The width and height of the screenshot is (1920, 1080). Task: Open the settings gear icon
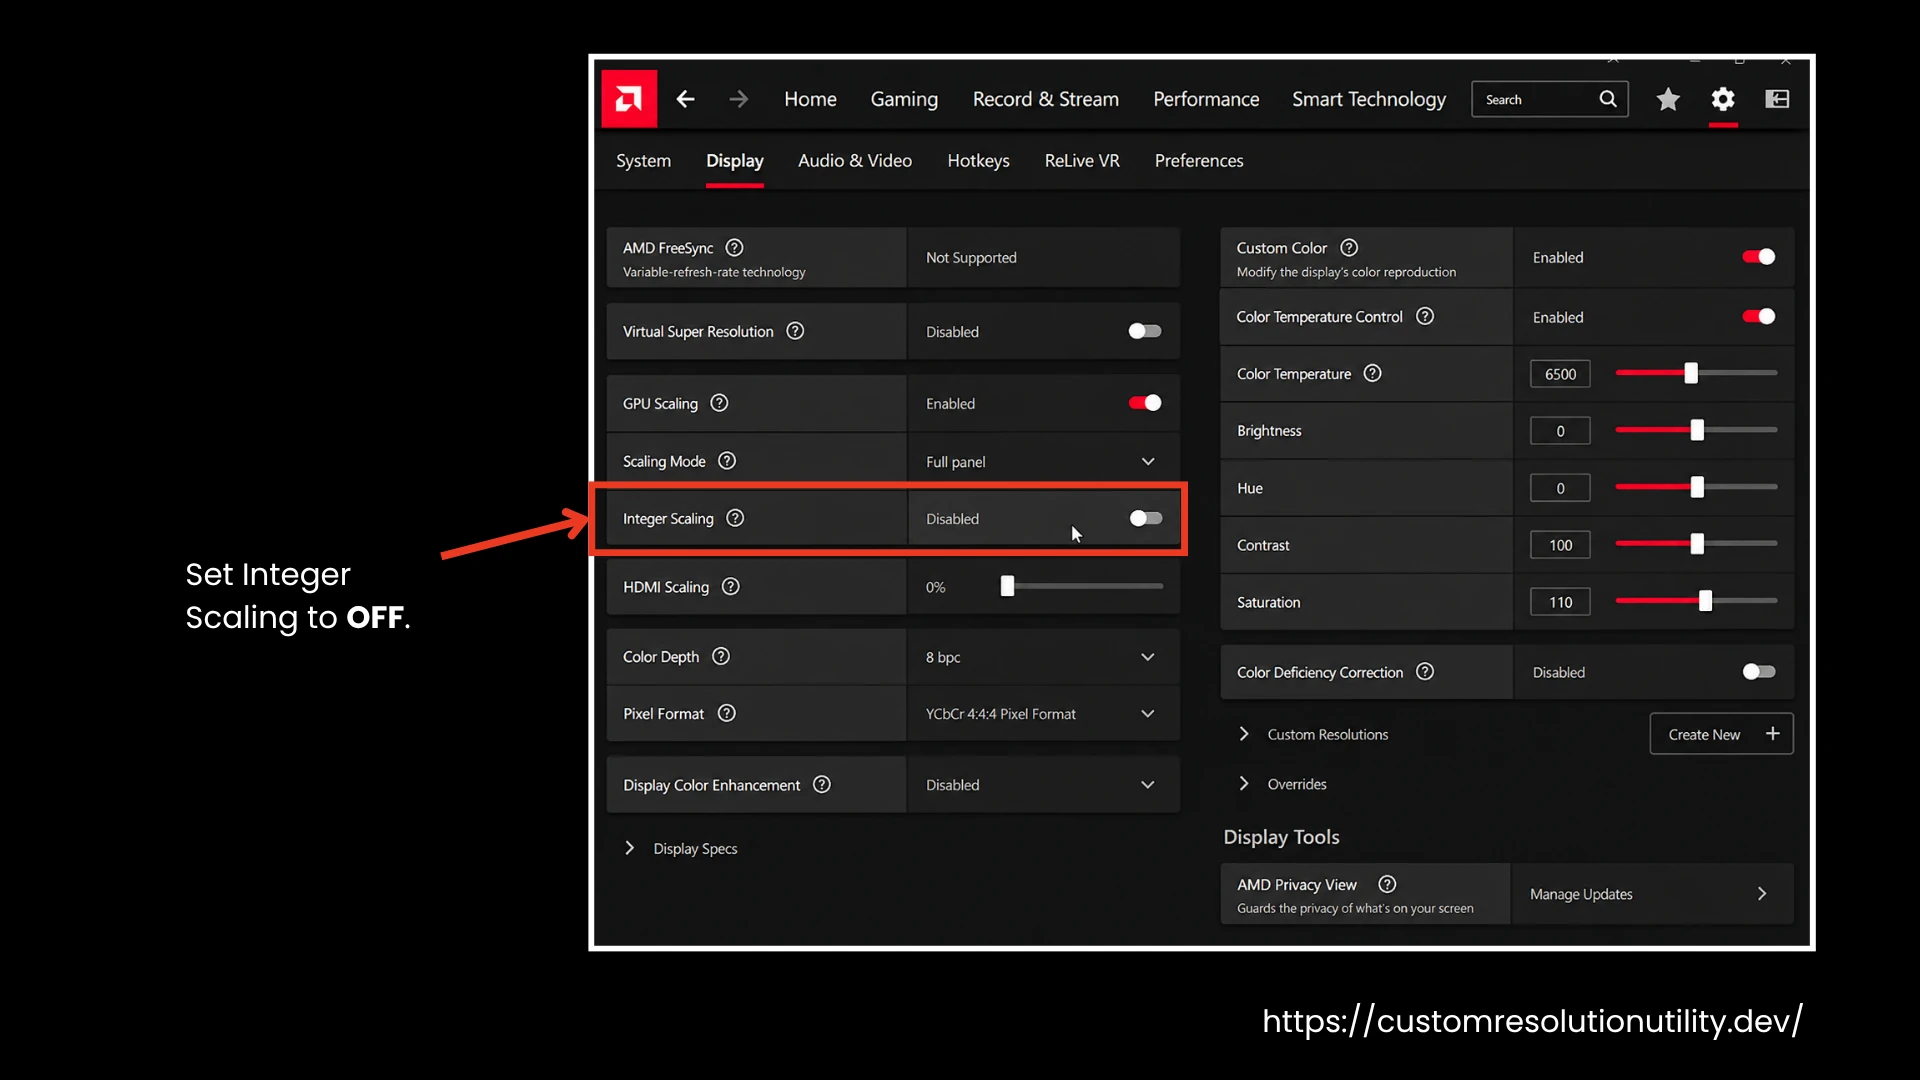(1723, 99)
